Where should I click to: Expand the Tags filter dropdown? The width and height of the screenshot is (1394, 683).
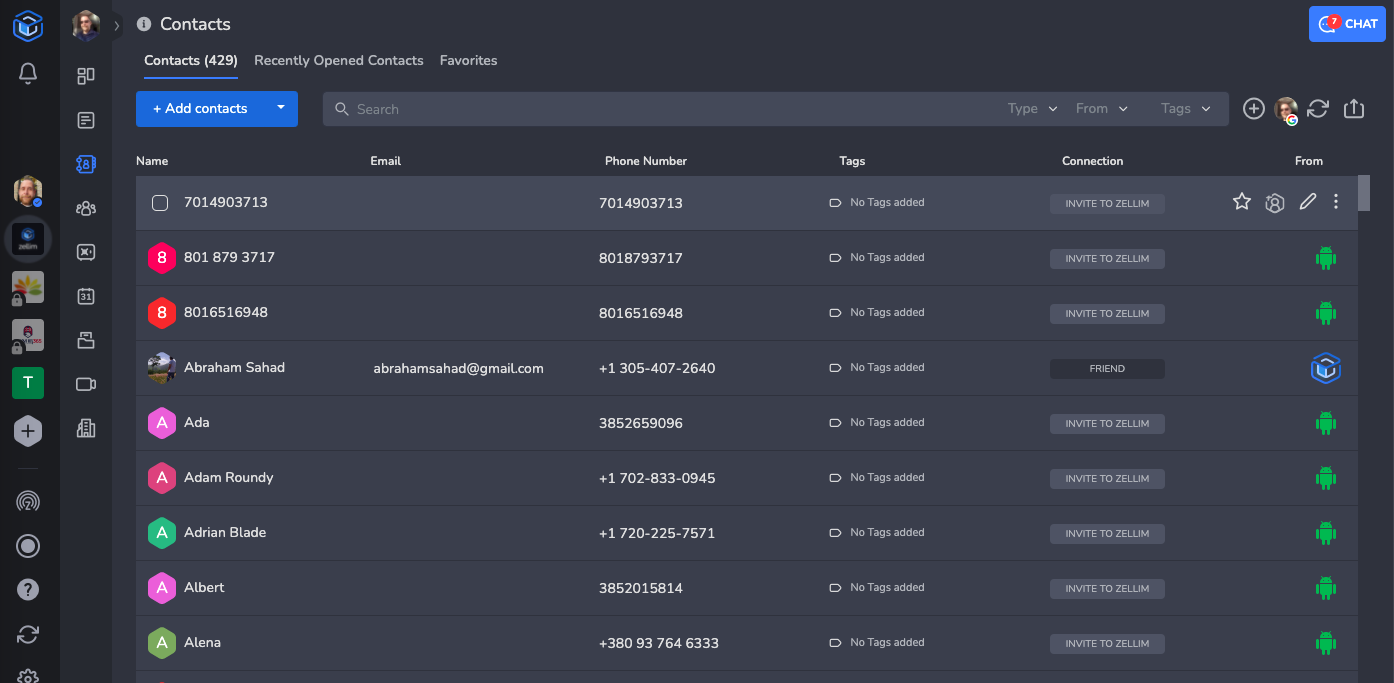[x=1185, y=109]
